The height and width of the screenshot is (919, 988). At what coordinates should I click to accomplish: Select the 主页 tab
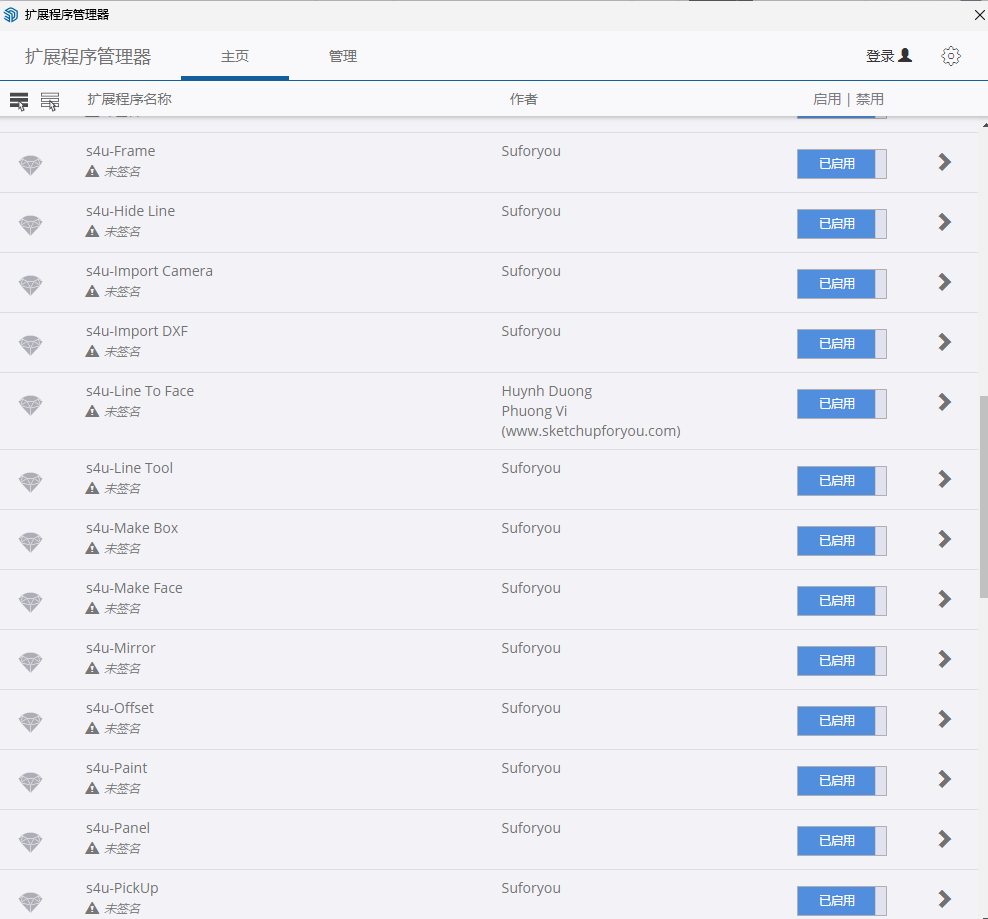tap(235, 57)
